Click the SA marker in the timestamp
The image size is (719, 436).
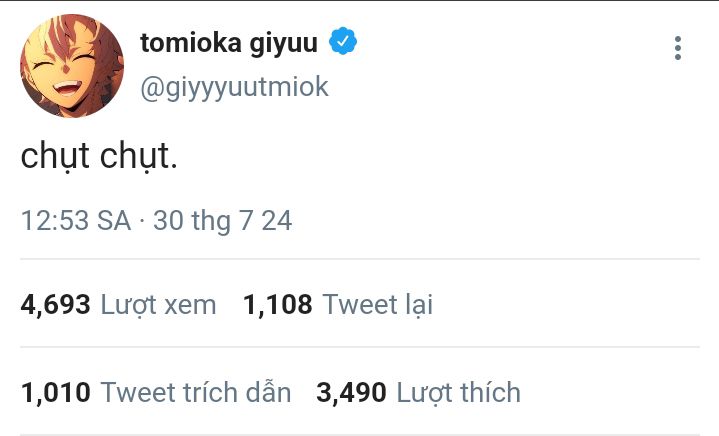coord(114,221)
